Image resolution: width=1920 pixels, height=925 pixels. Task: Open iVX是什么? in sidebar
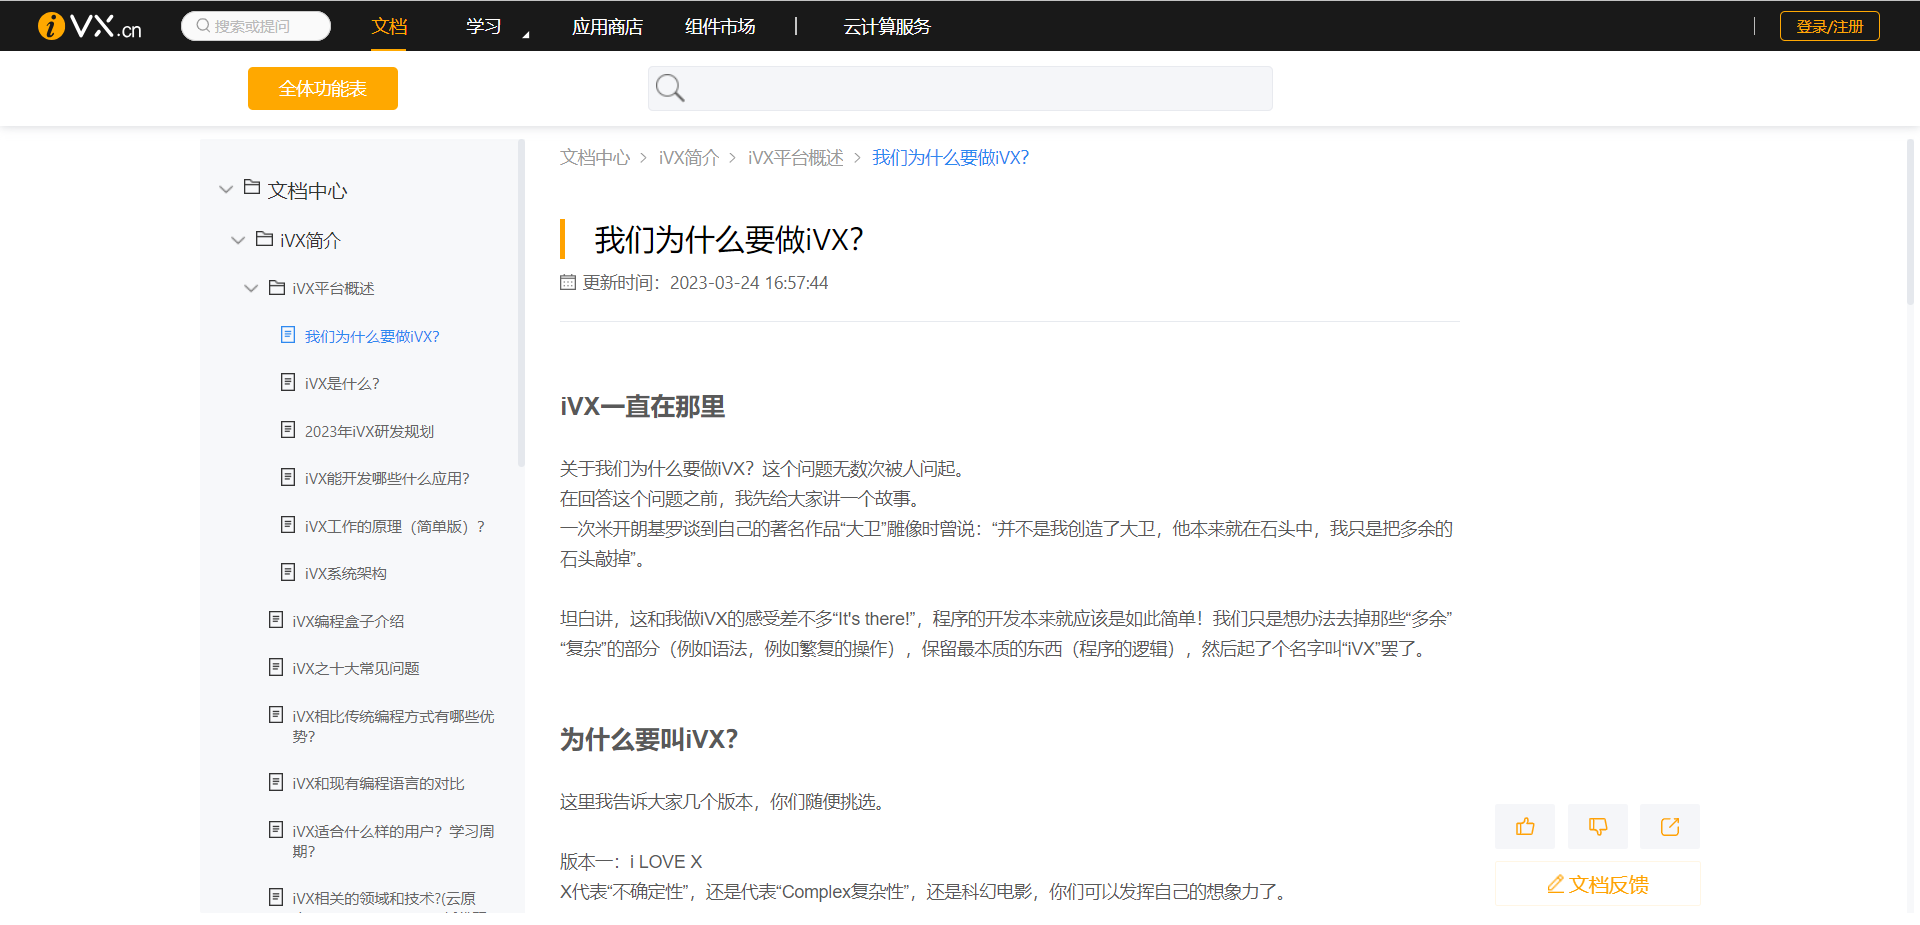[342, 383]
